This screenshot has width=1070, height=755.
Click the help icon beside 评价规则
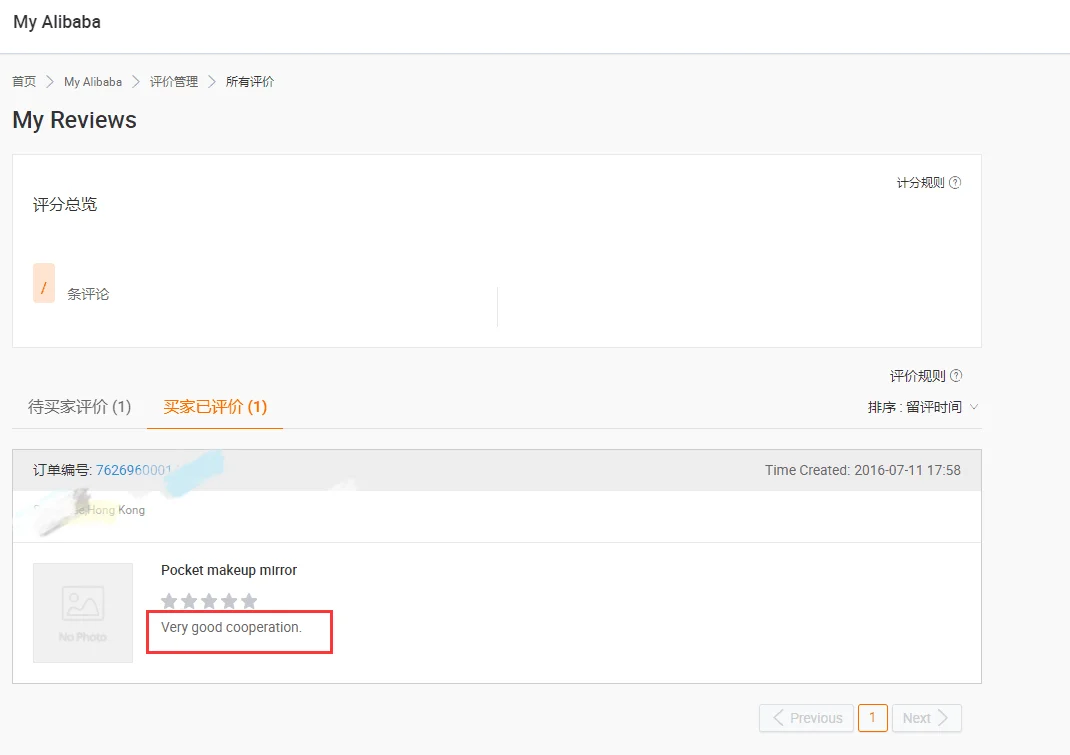[x=956, y=376]
